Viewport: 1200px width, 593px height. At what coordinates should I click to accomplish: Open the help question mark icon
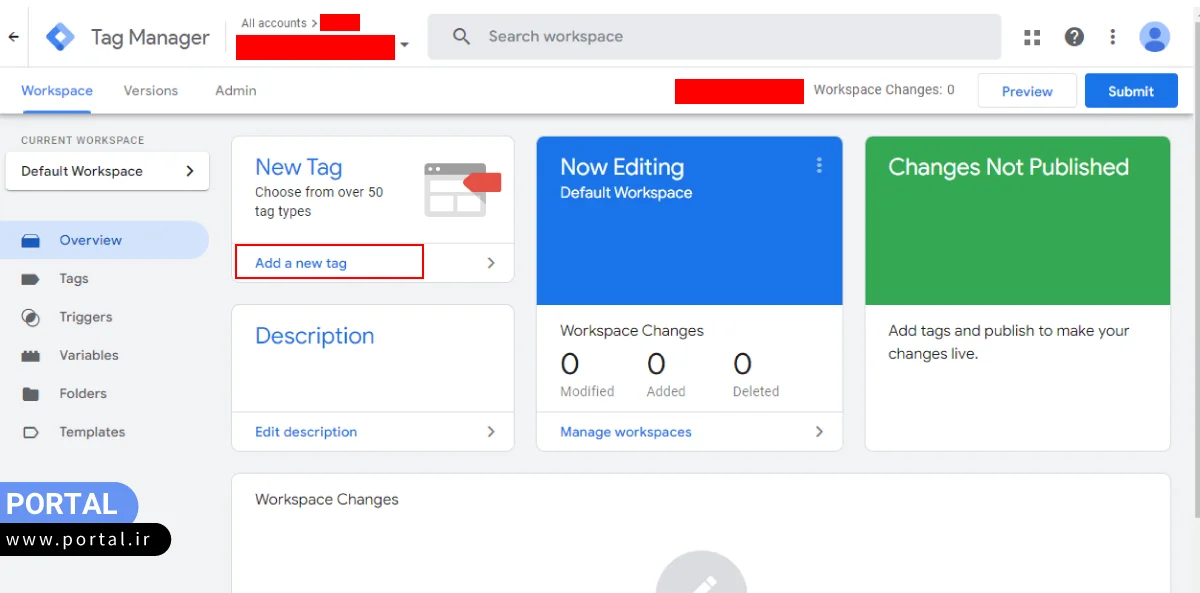coord(1074,37)
